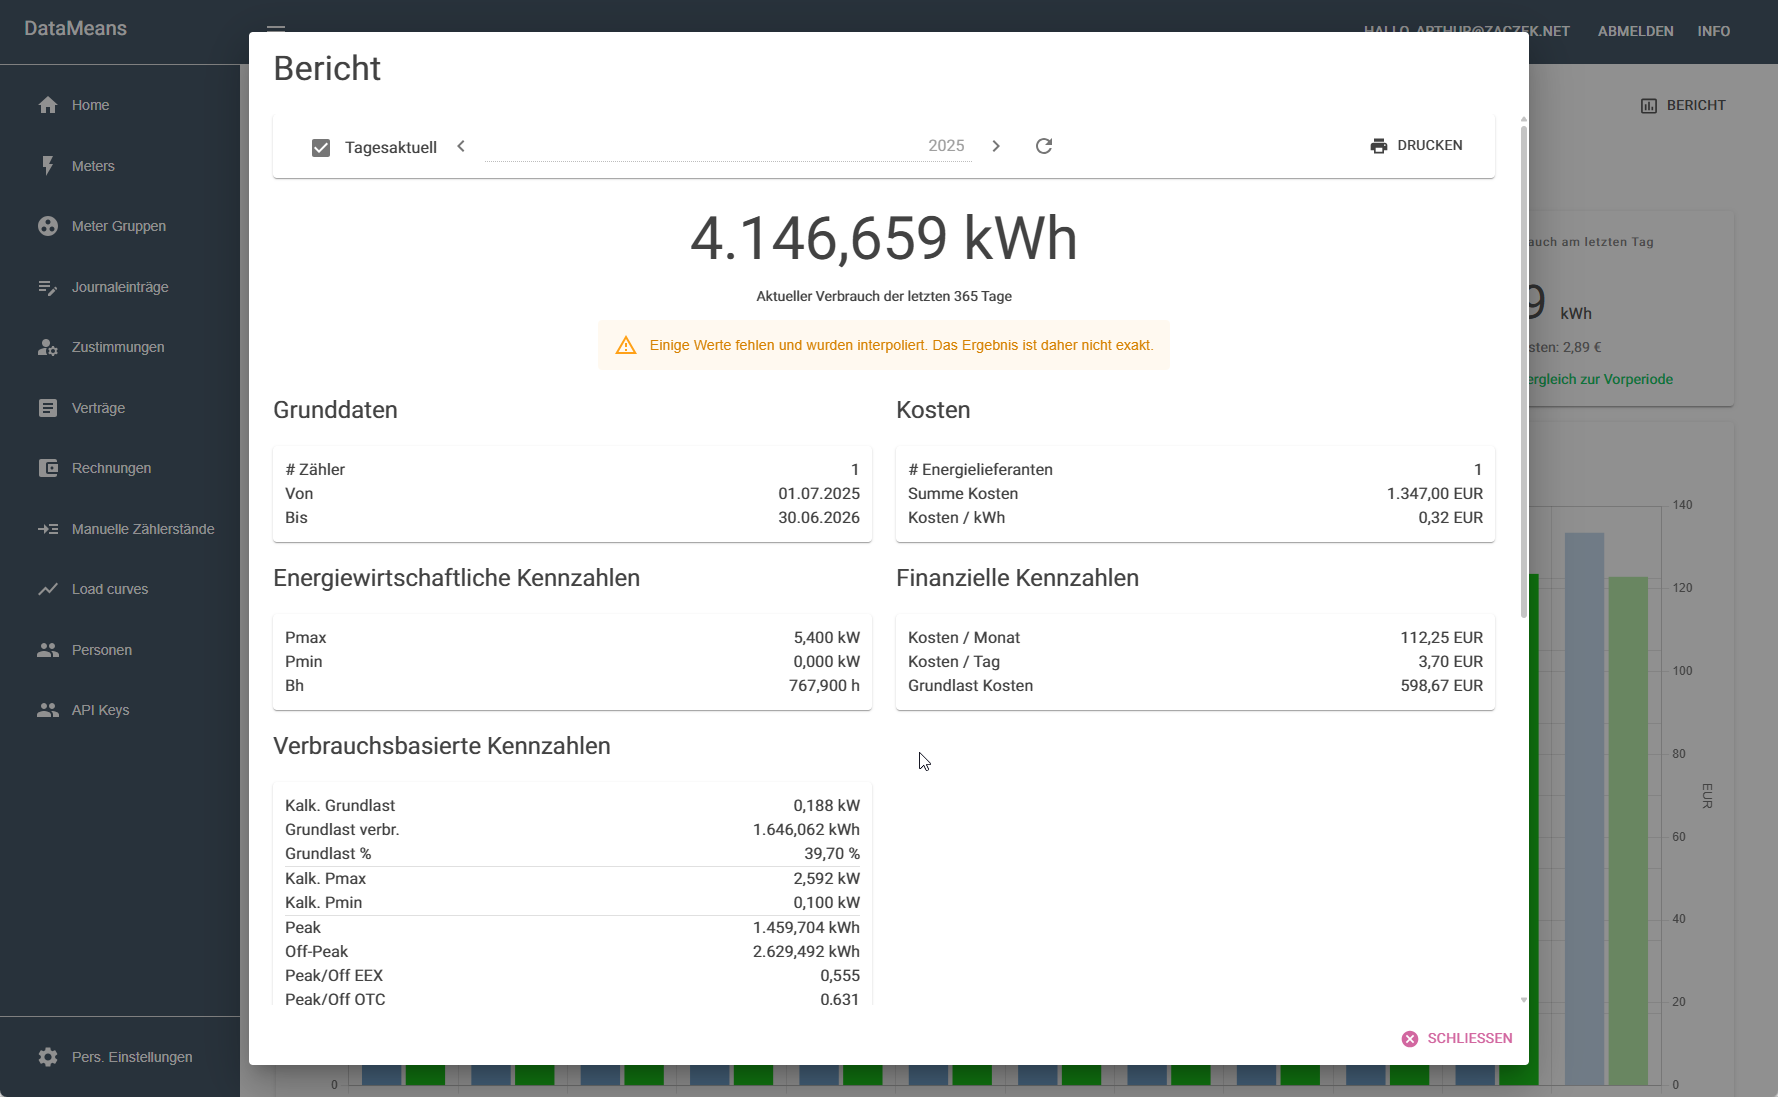Click the Meters lightning bolt icon
This screenshot has height=1097, width=1778.
tap(48, 166)
